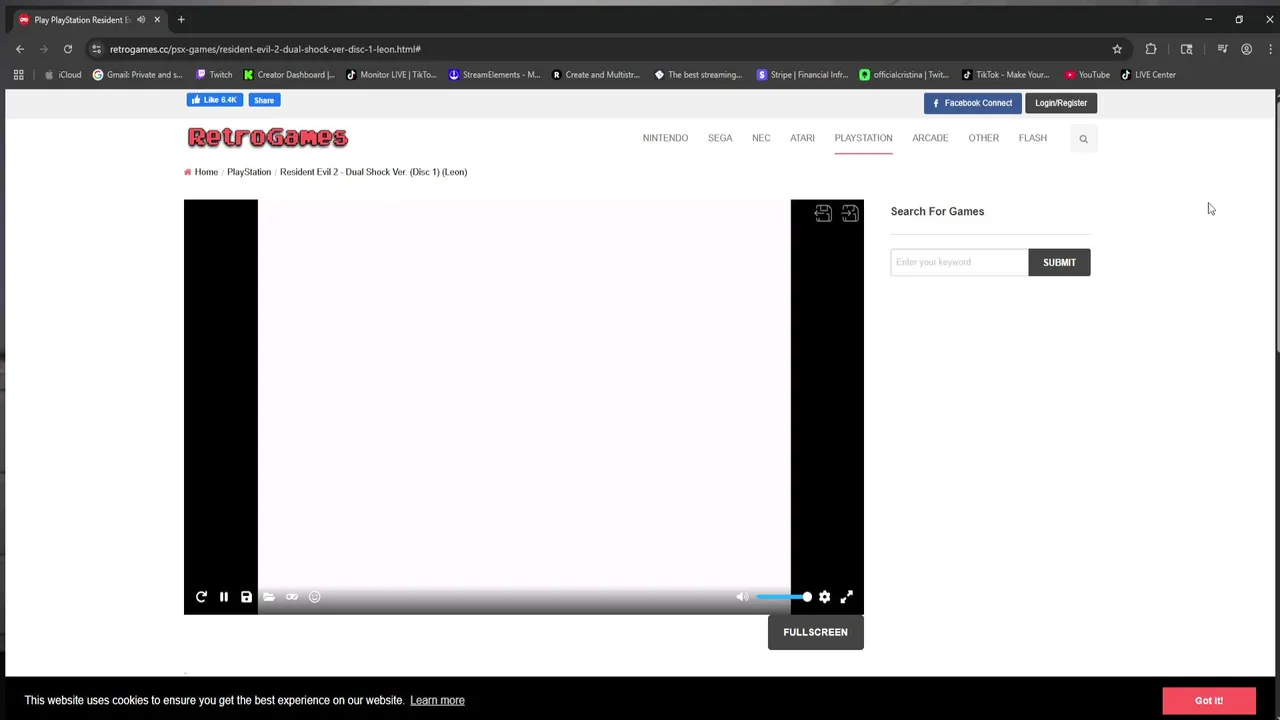Open the browser extensions puzzle icon
This screenshot has height=720, width=1280.
pos(1151,49)
